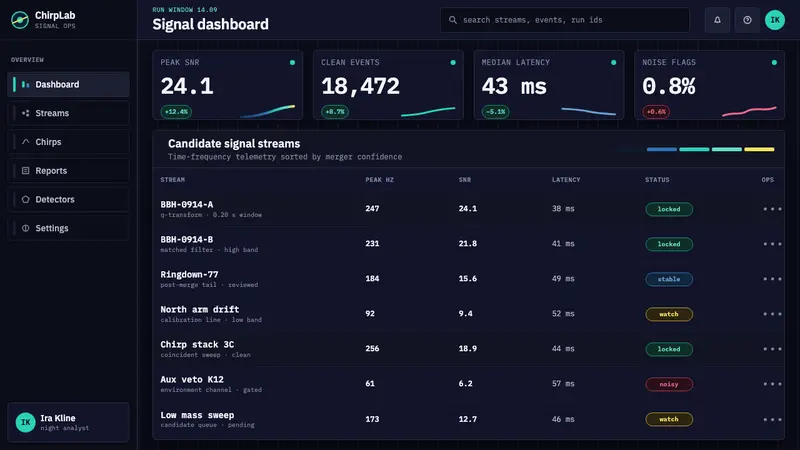Open the IK profile avatar in header

774,20
